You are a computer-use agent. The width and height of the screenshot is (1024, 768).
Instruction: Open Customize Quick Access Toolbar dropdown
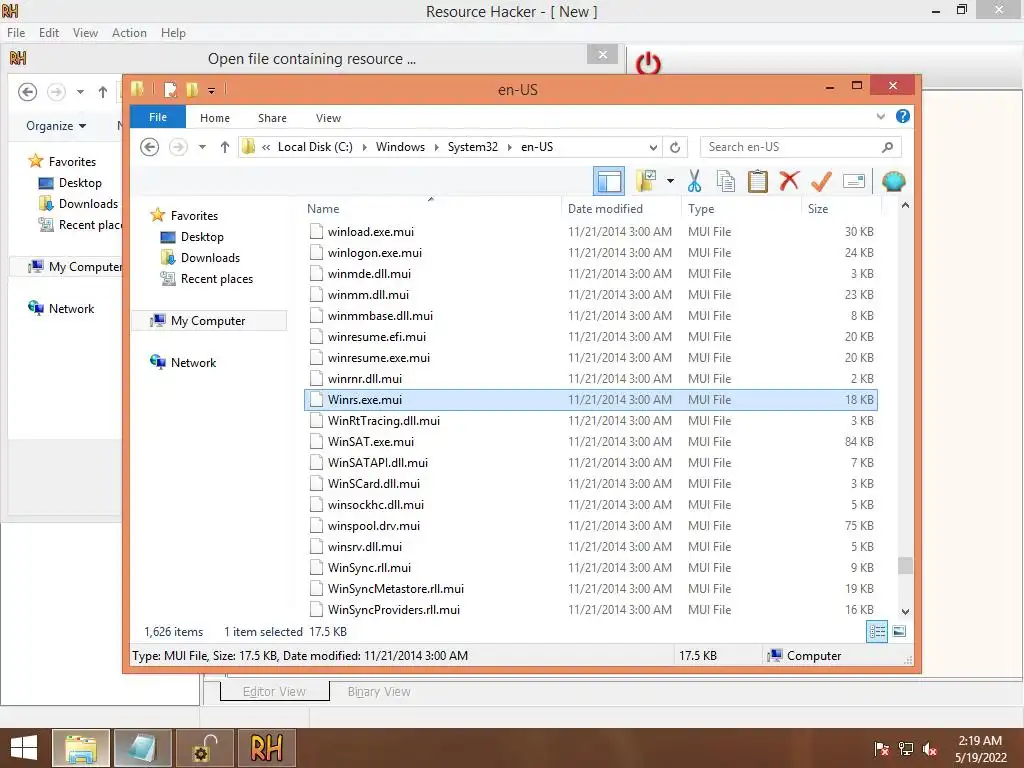[212, 91]
